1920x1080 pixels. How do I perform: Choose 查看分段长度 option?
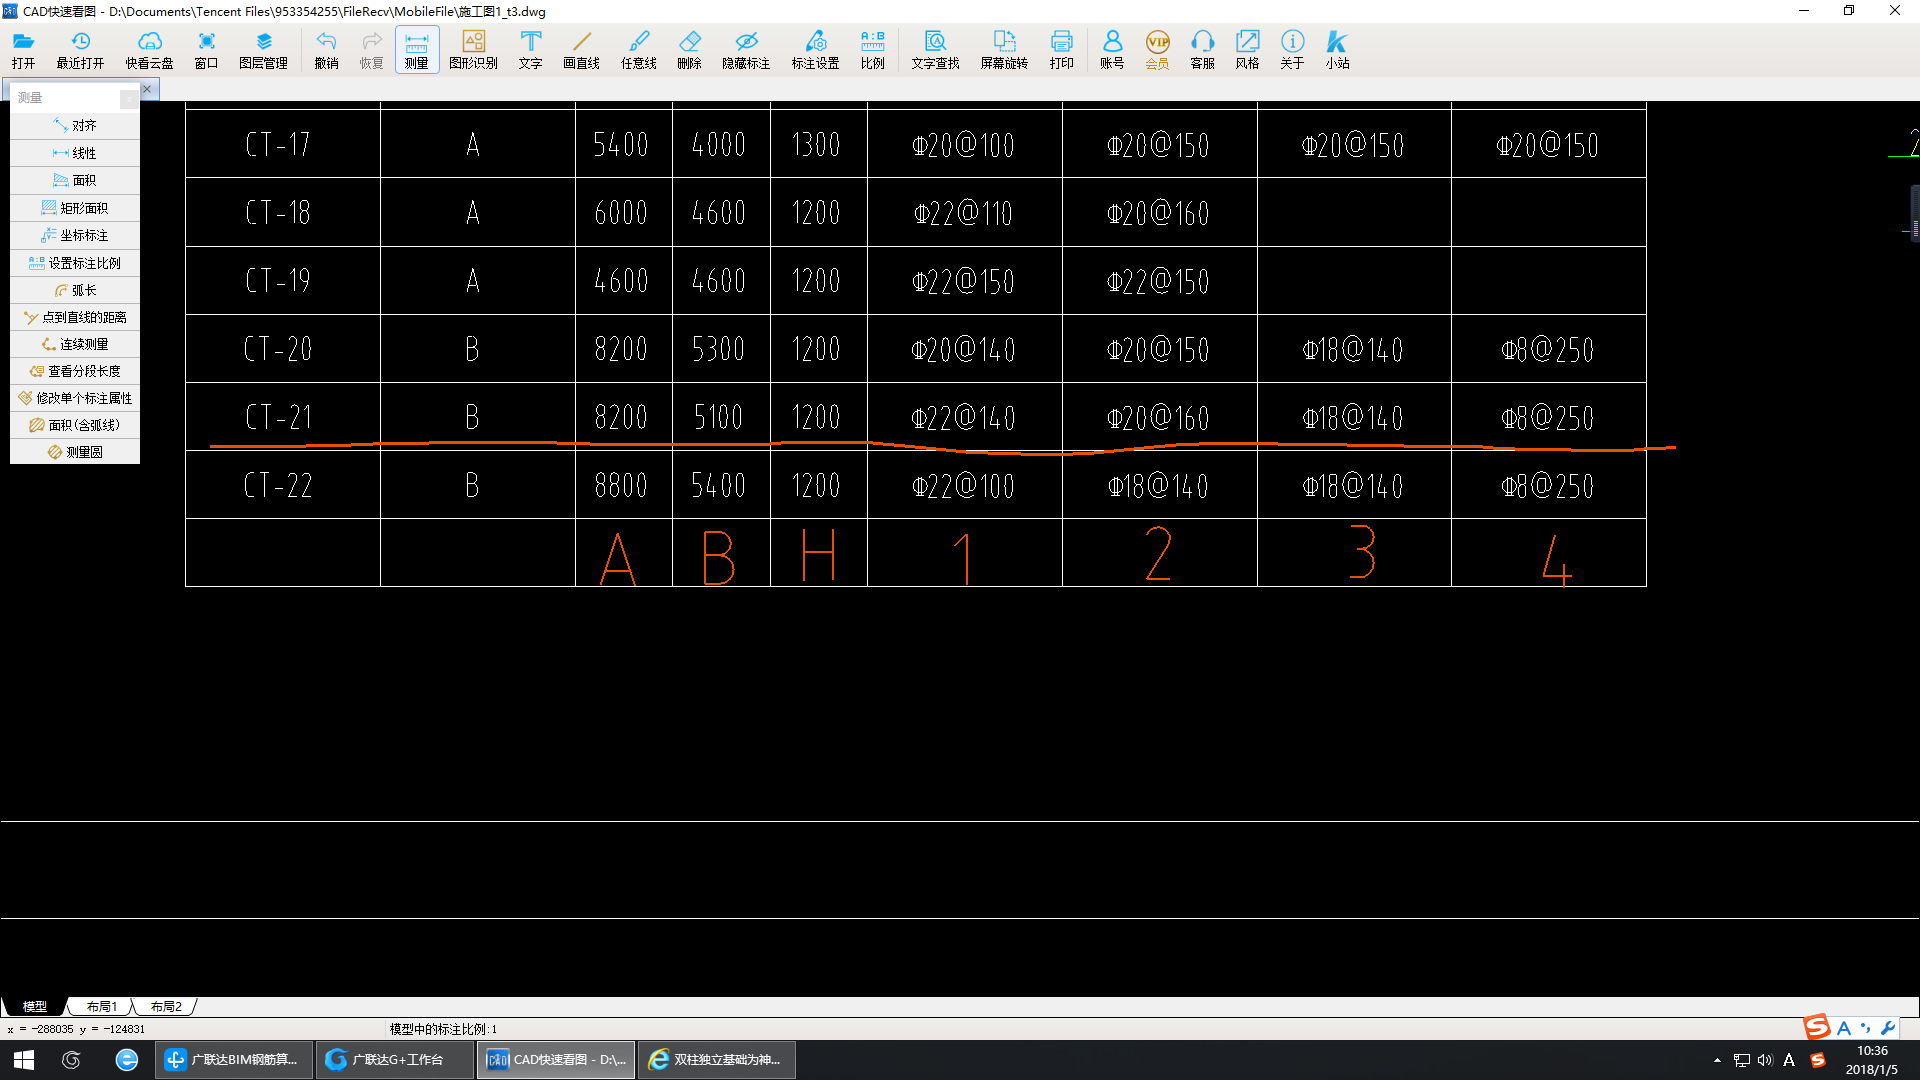click(75, 371)
